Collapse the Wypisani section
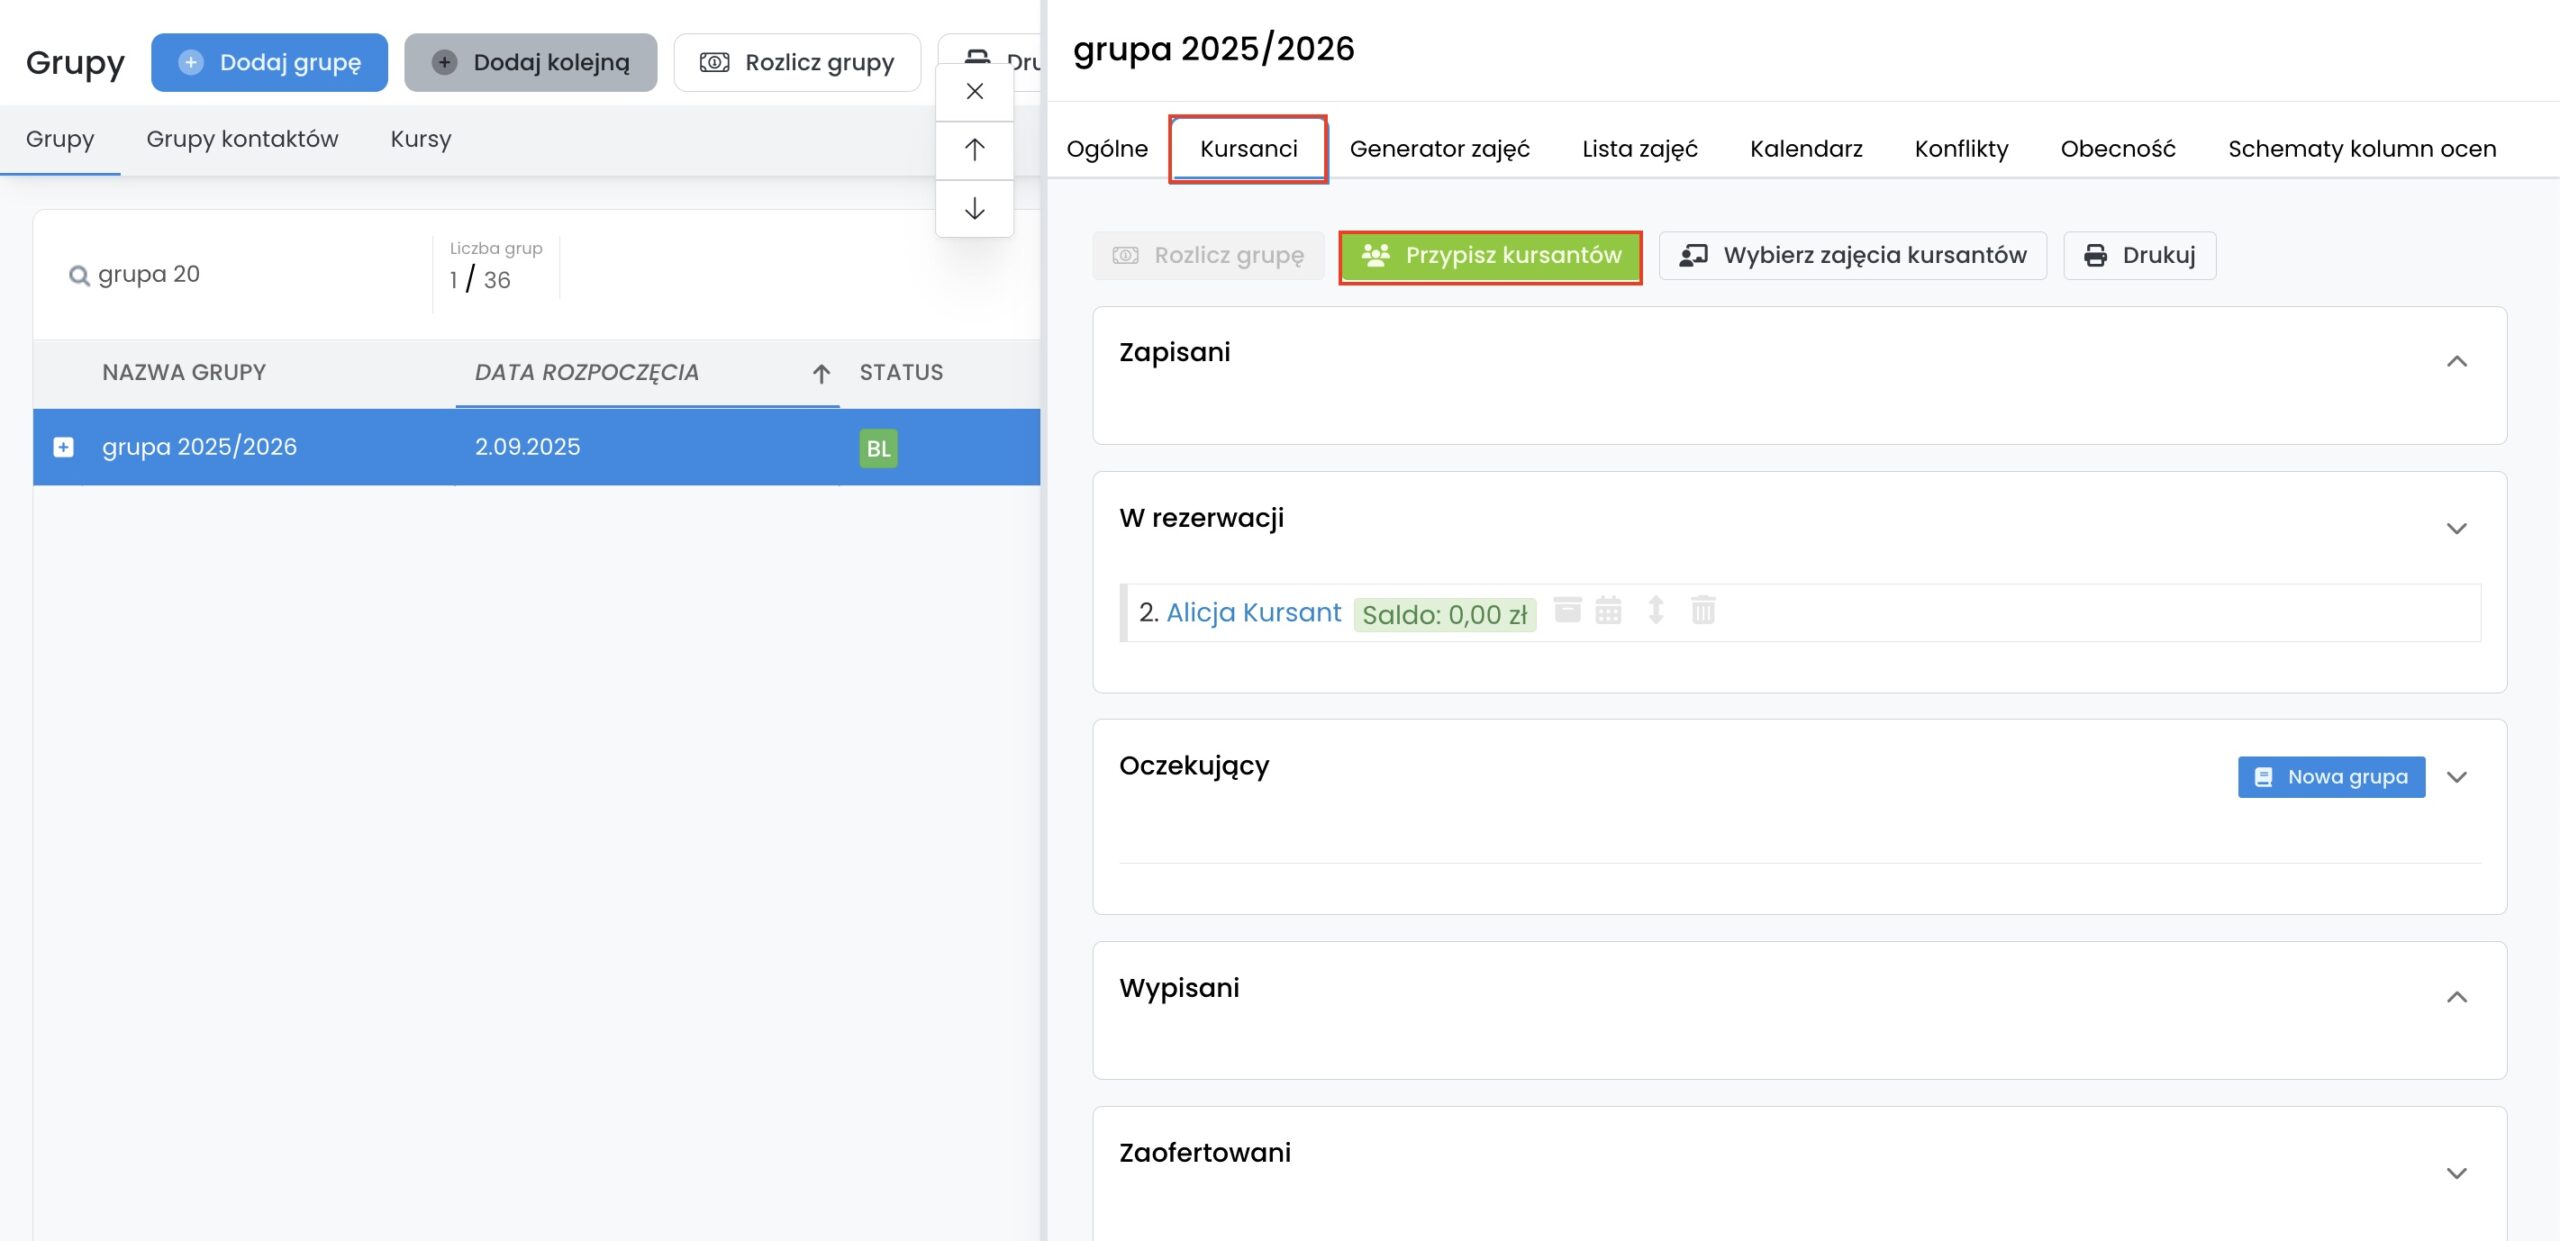 point(2456,997)
